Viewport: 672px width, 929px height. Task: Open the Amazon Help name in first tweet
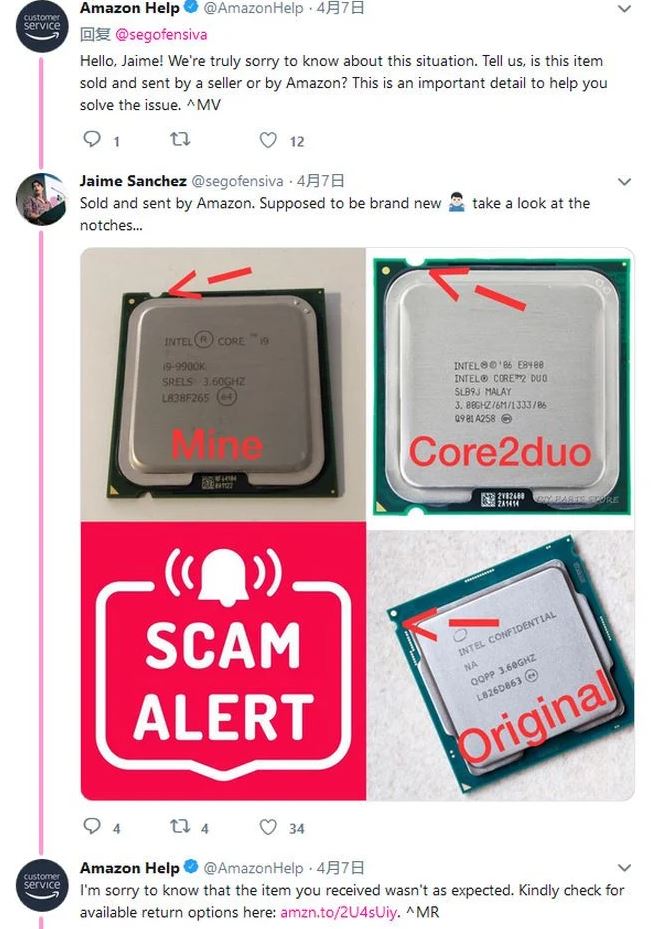[x=130, y=8]
